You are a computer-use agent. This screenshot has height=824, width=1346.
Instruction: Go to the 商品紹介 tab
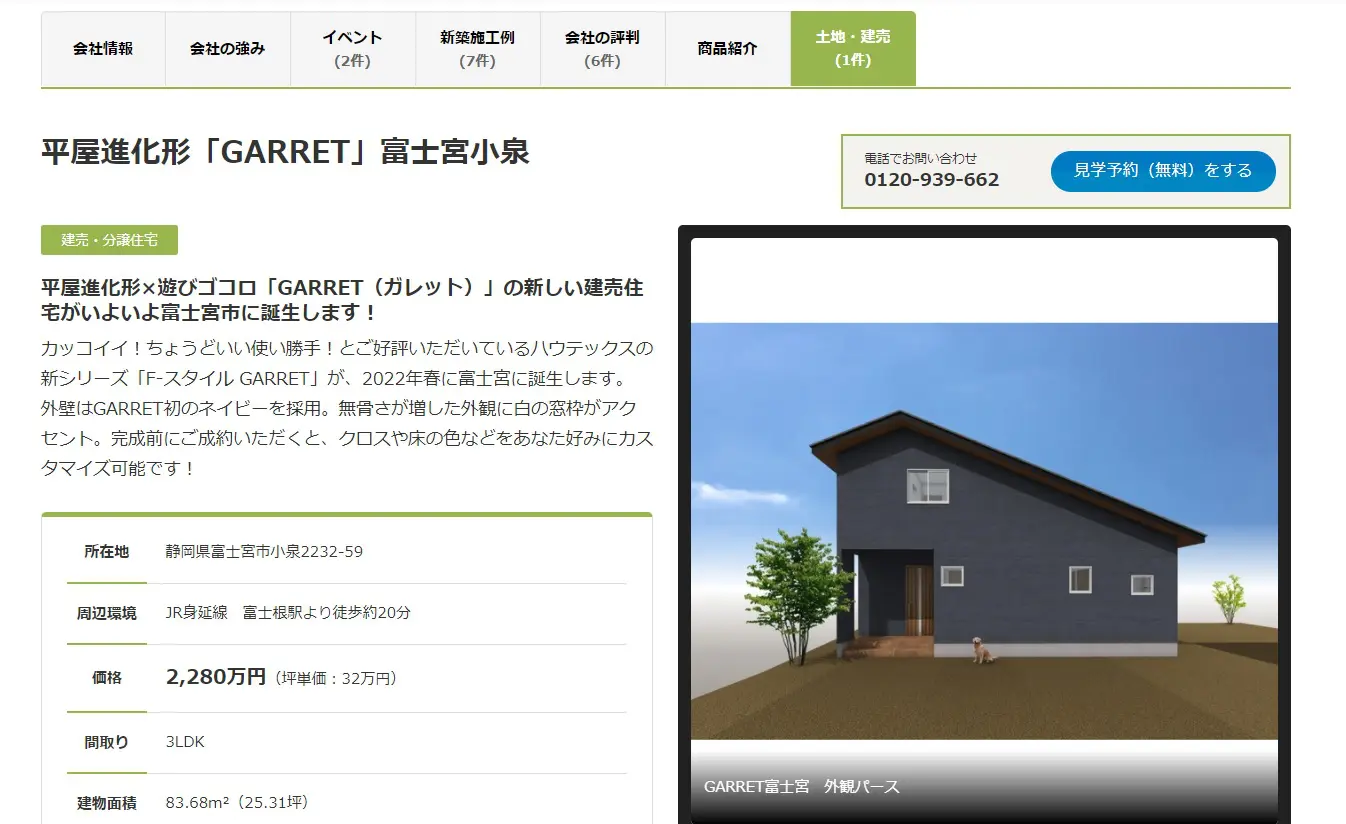click(727, 49)
